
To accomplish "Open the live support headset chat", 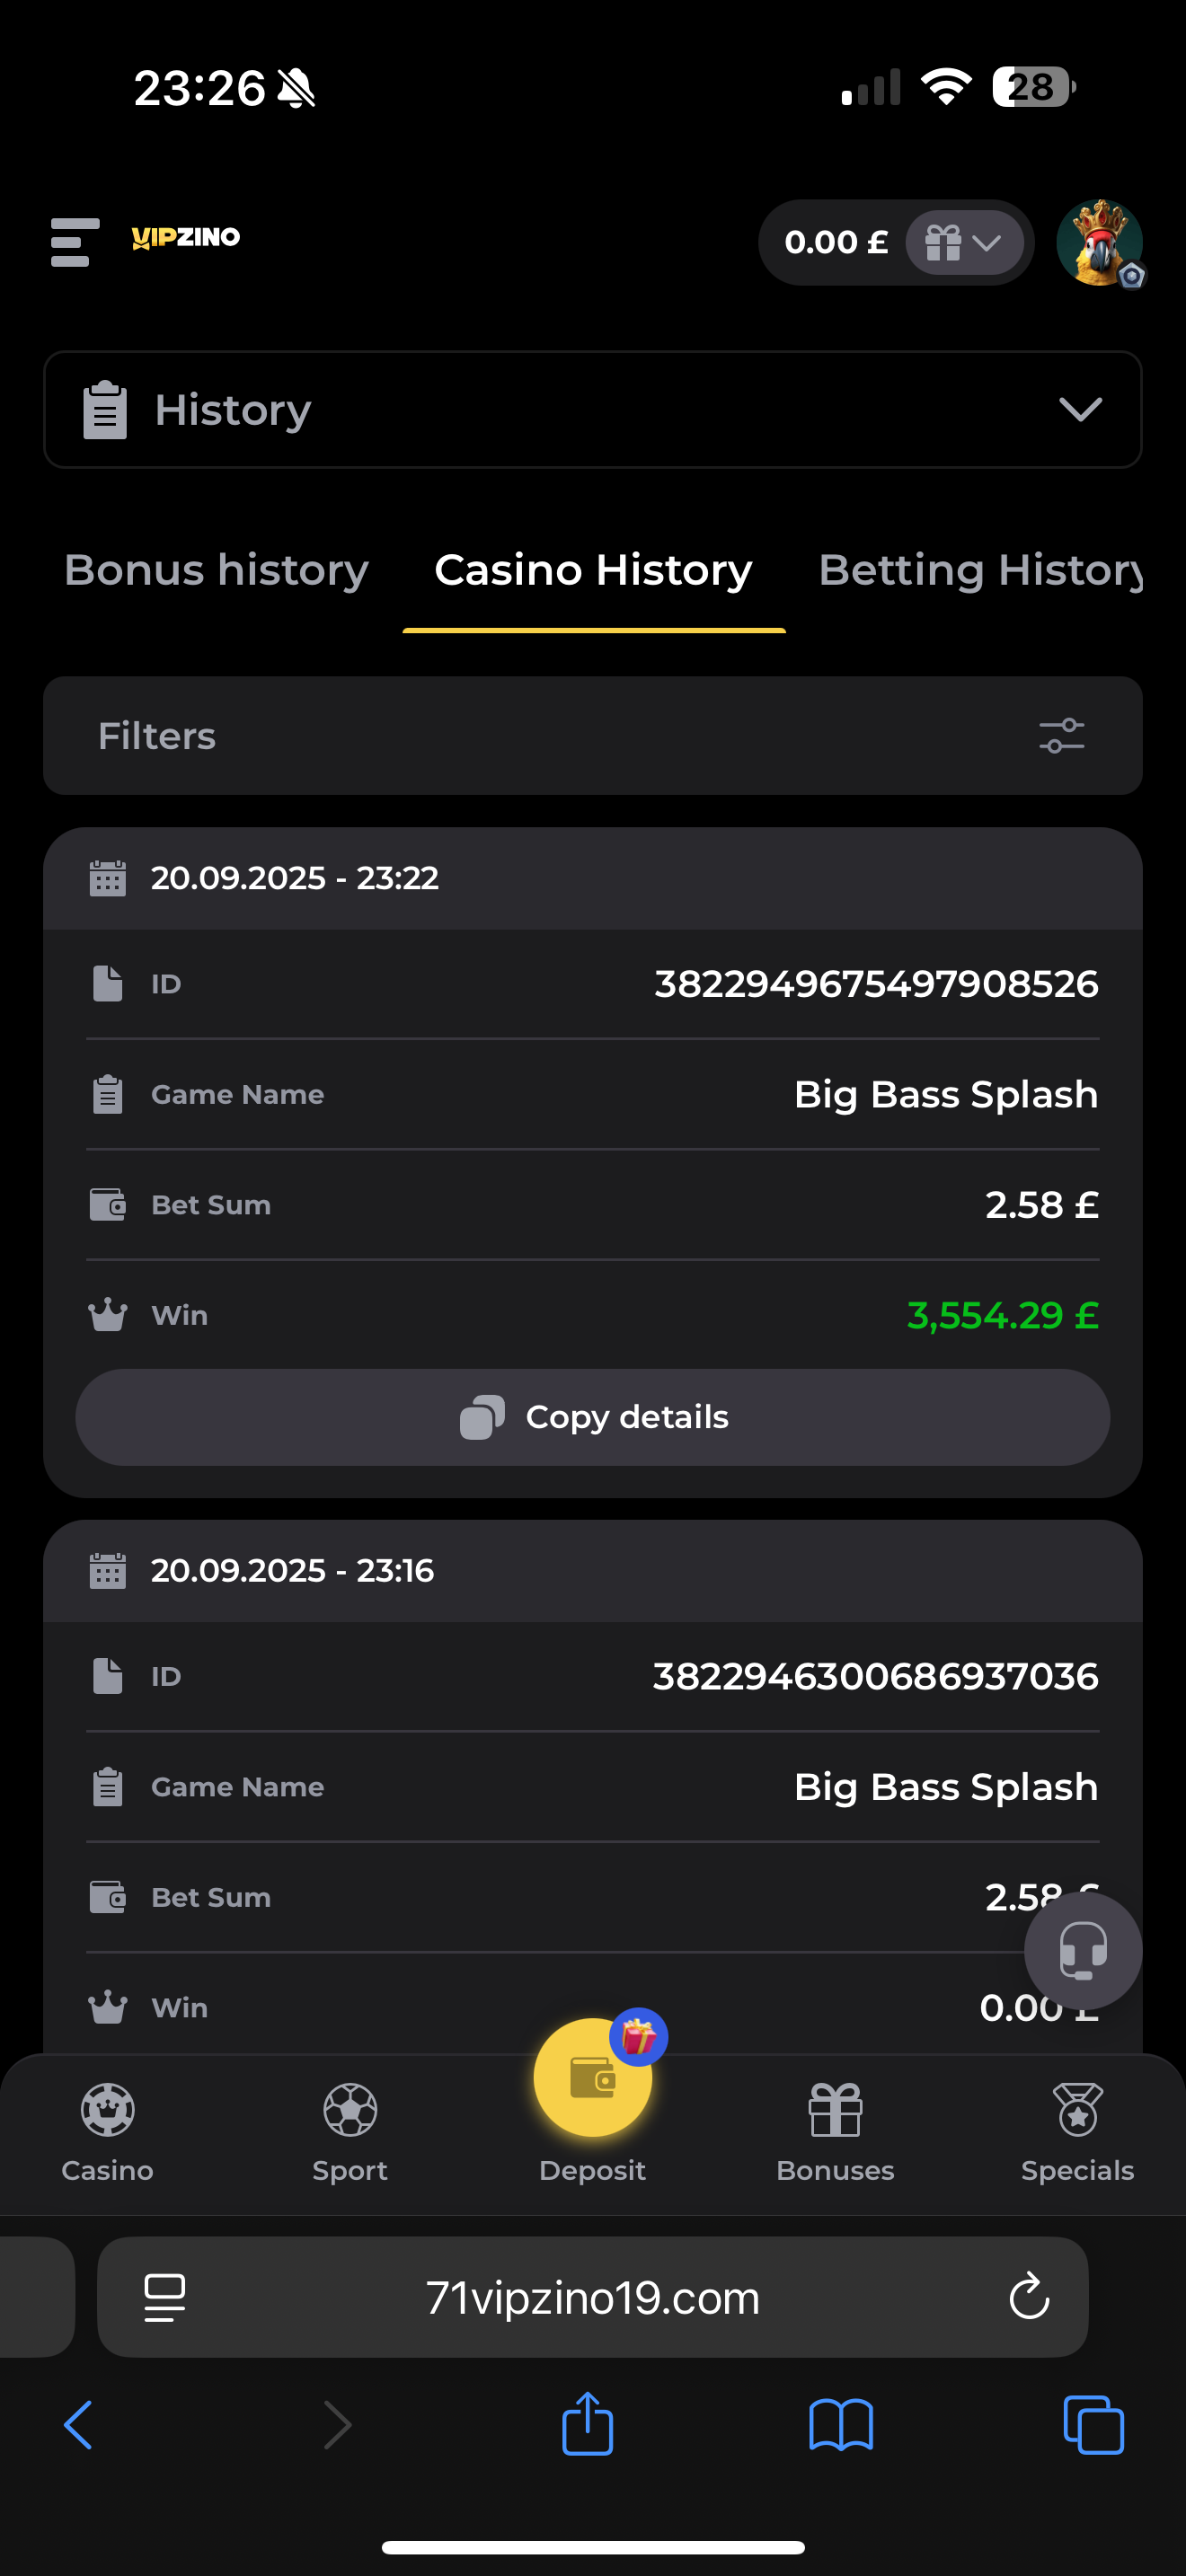I will (x=1082, y=1949).
